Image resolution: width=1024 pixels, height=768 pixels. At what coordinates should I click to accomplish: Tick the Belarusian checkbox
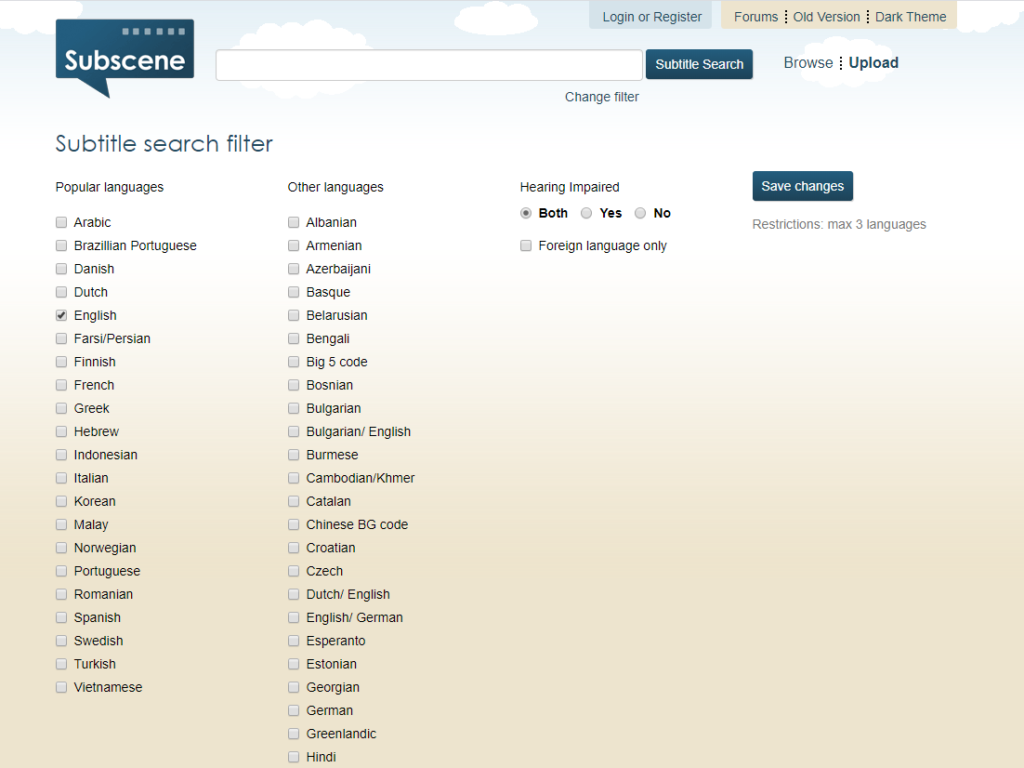[x=294, y=315]
